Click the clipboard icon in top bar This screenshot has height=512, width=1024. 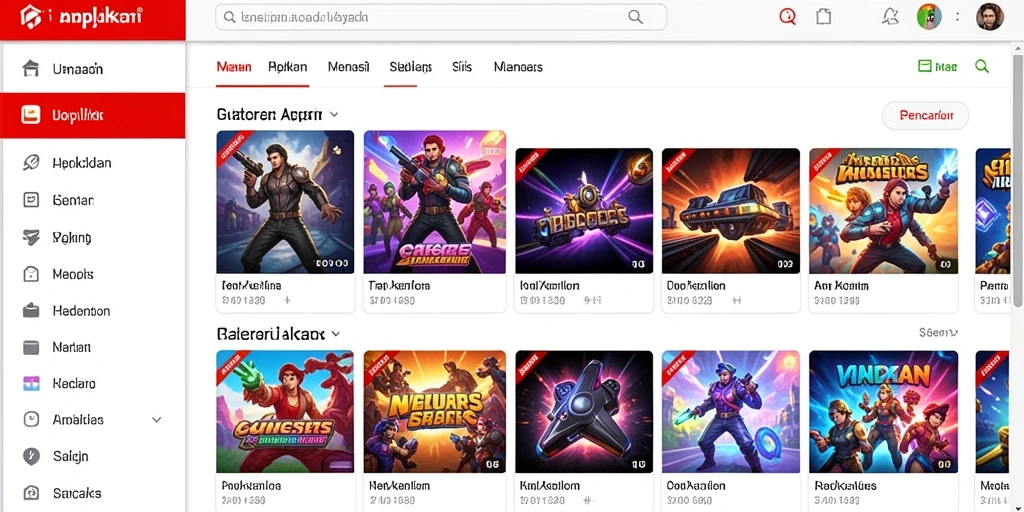tap(824, 17)
